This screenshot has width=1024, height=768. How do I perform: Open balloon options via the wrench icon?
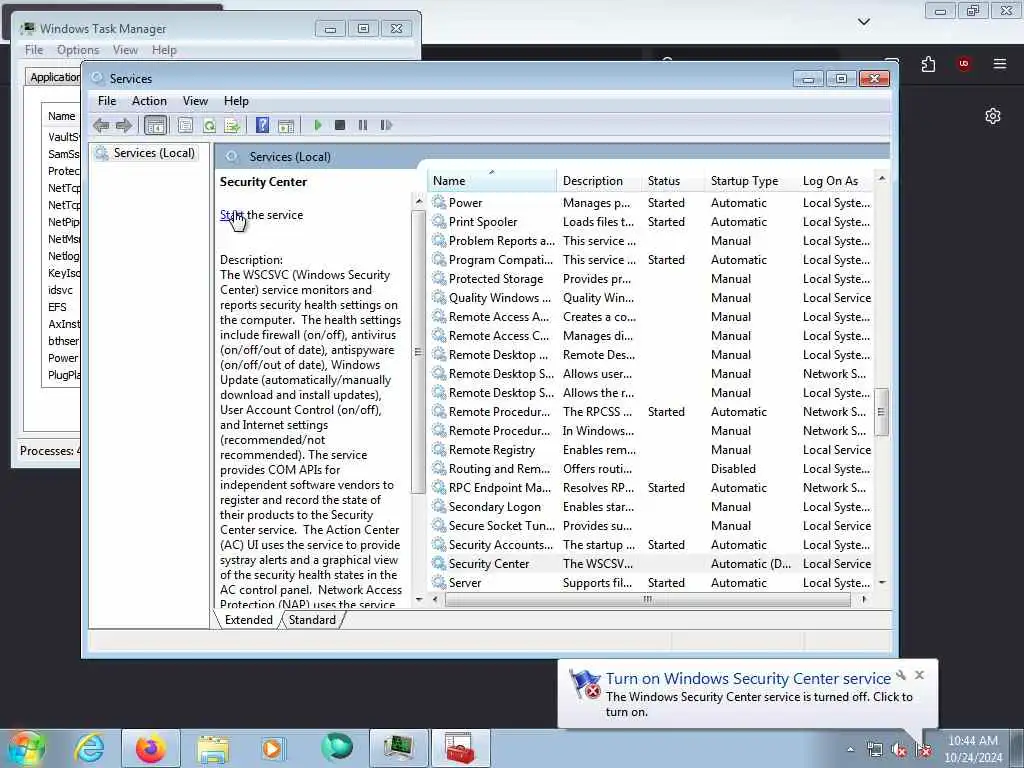click(901, 675)
